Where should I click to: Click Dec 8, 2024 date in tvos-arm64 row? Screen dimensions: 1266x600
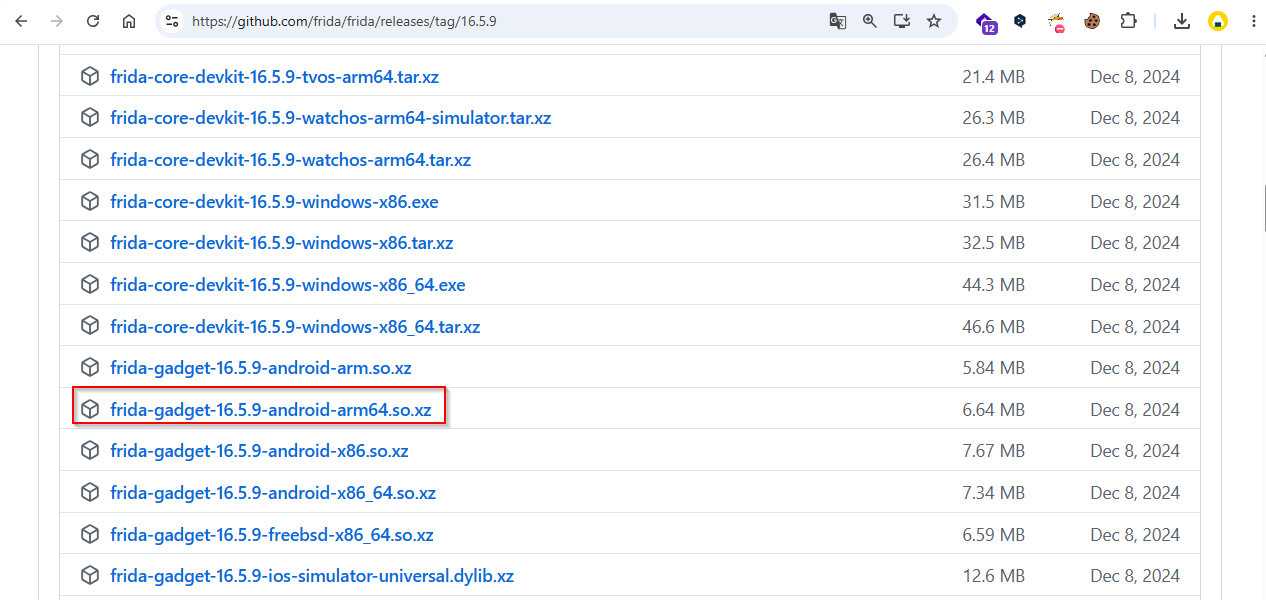(x=1135, y=77)
